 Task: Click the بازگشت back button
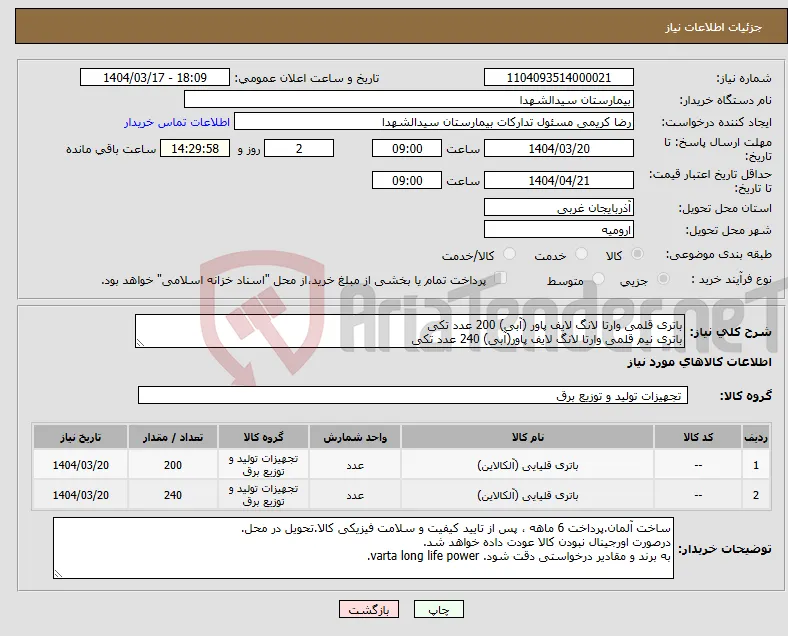coord(369,609)
